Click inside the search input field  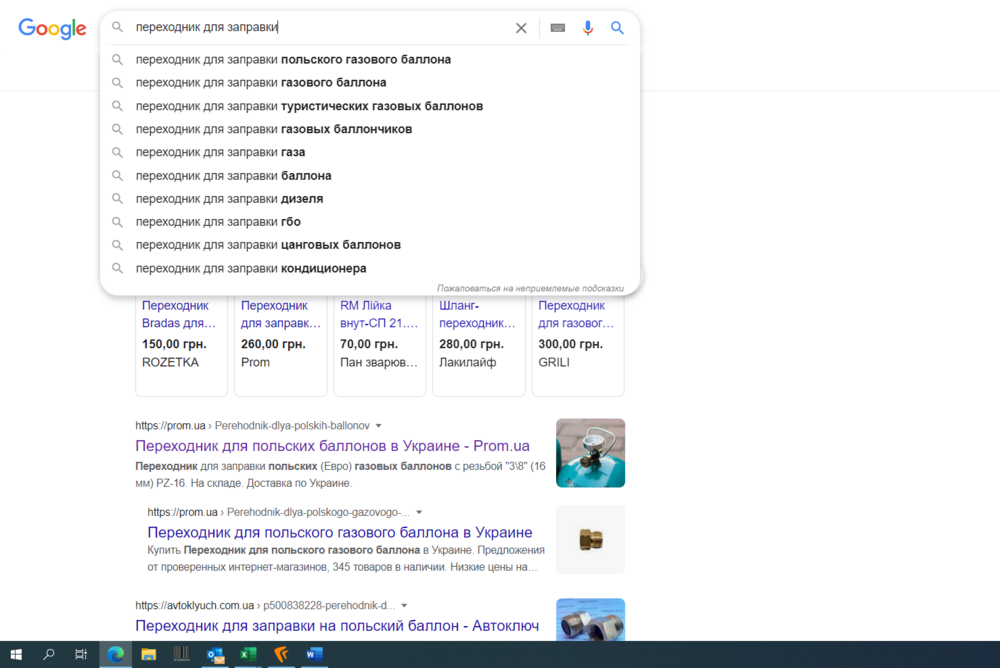[300, 27]
